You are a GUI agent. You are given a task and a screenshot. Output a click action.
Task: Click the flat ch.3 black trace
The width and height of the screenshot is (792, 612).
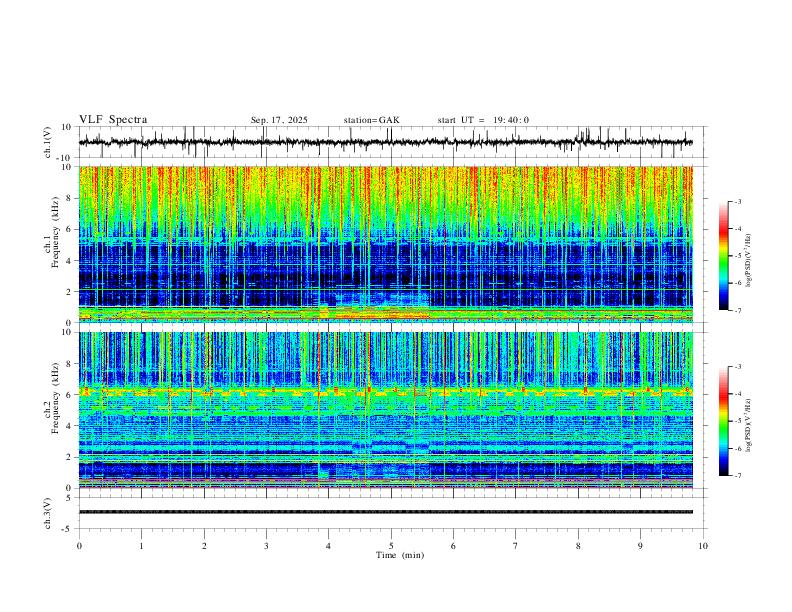click(386, 512)
